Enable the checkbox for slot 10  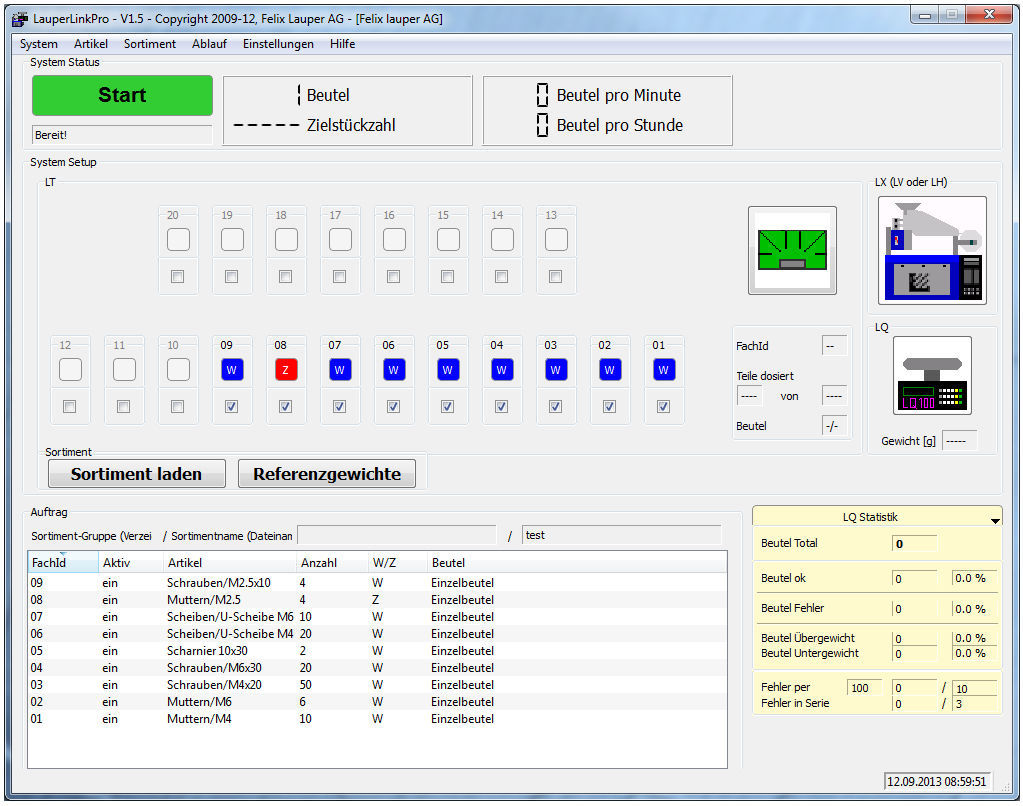point(177,407)
